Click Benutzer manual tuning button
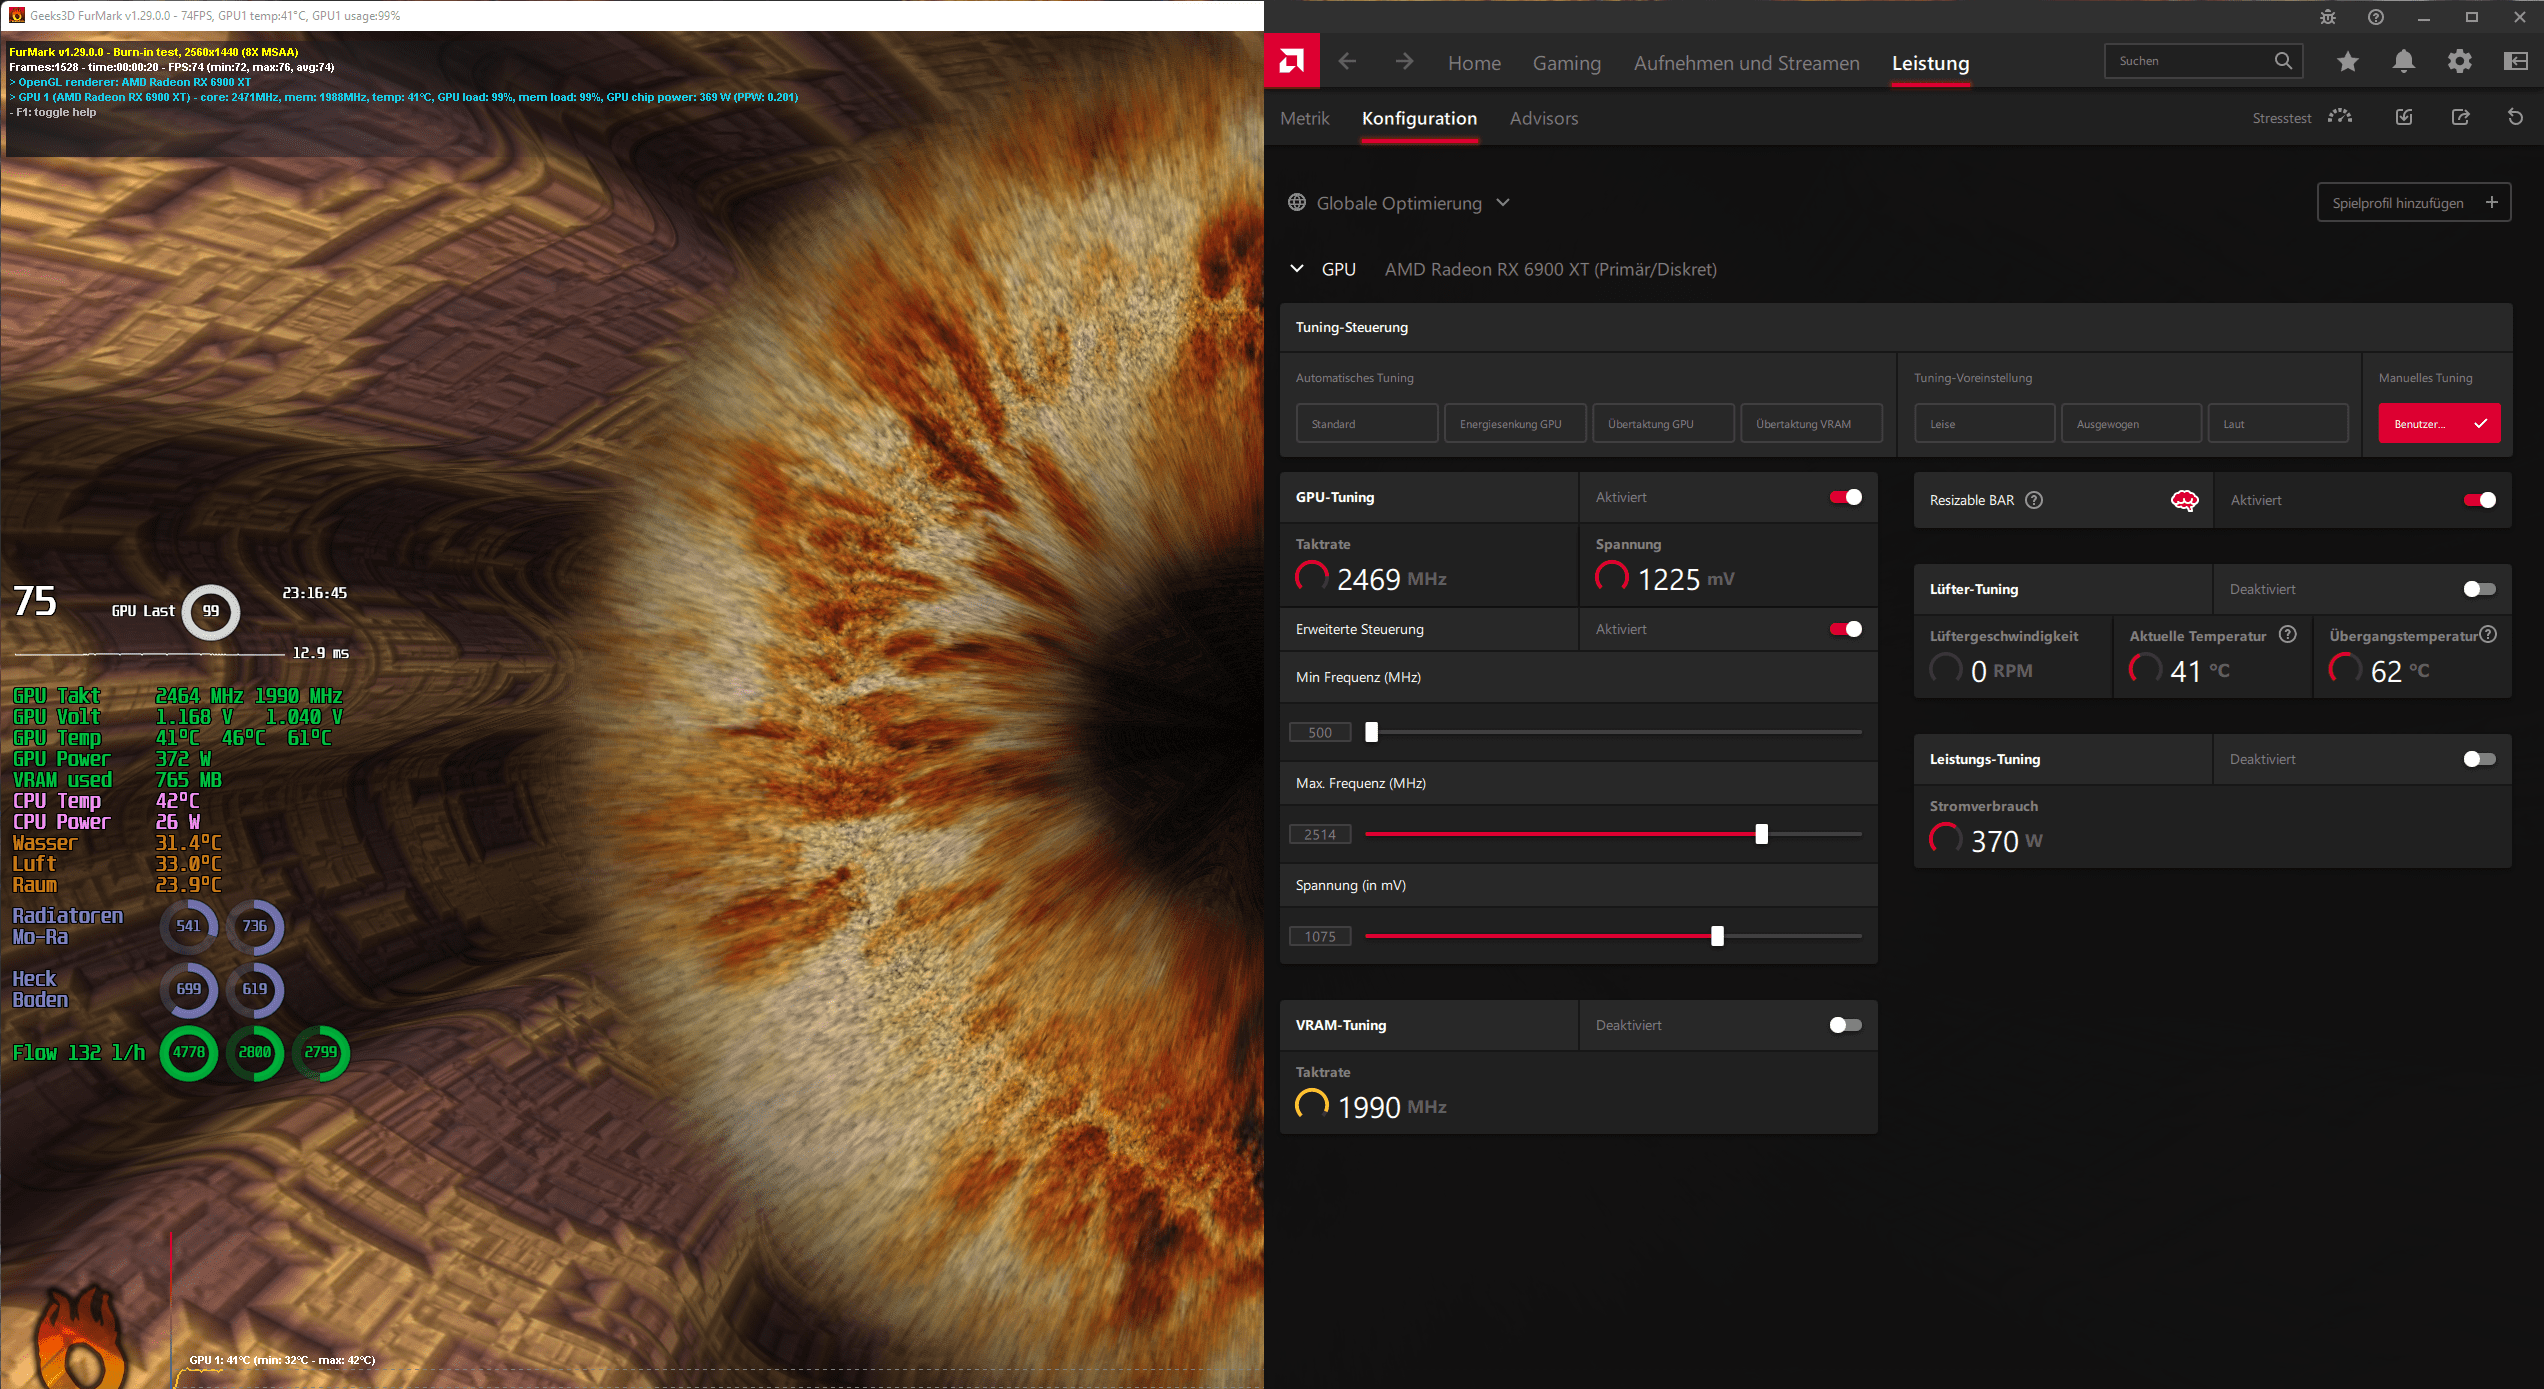 pos(2439,423)
